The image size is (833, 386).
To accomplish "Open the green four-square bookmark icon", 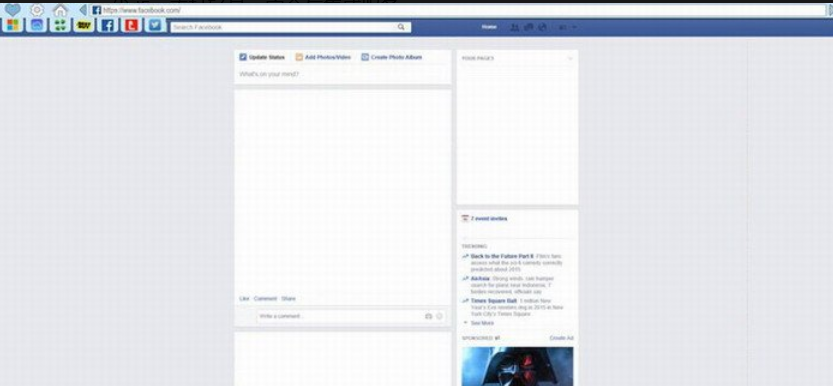I will [60, 25].
